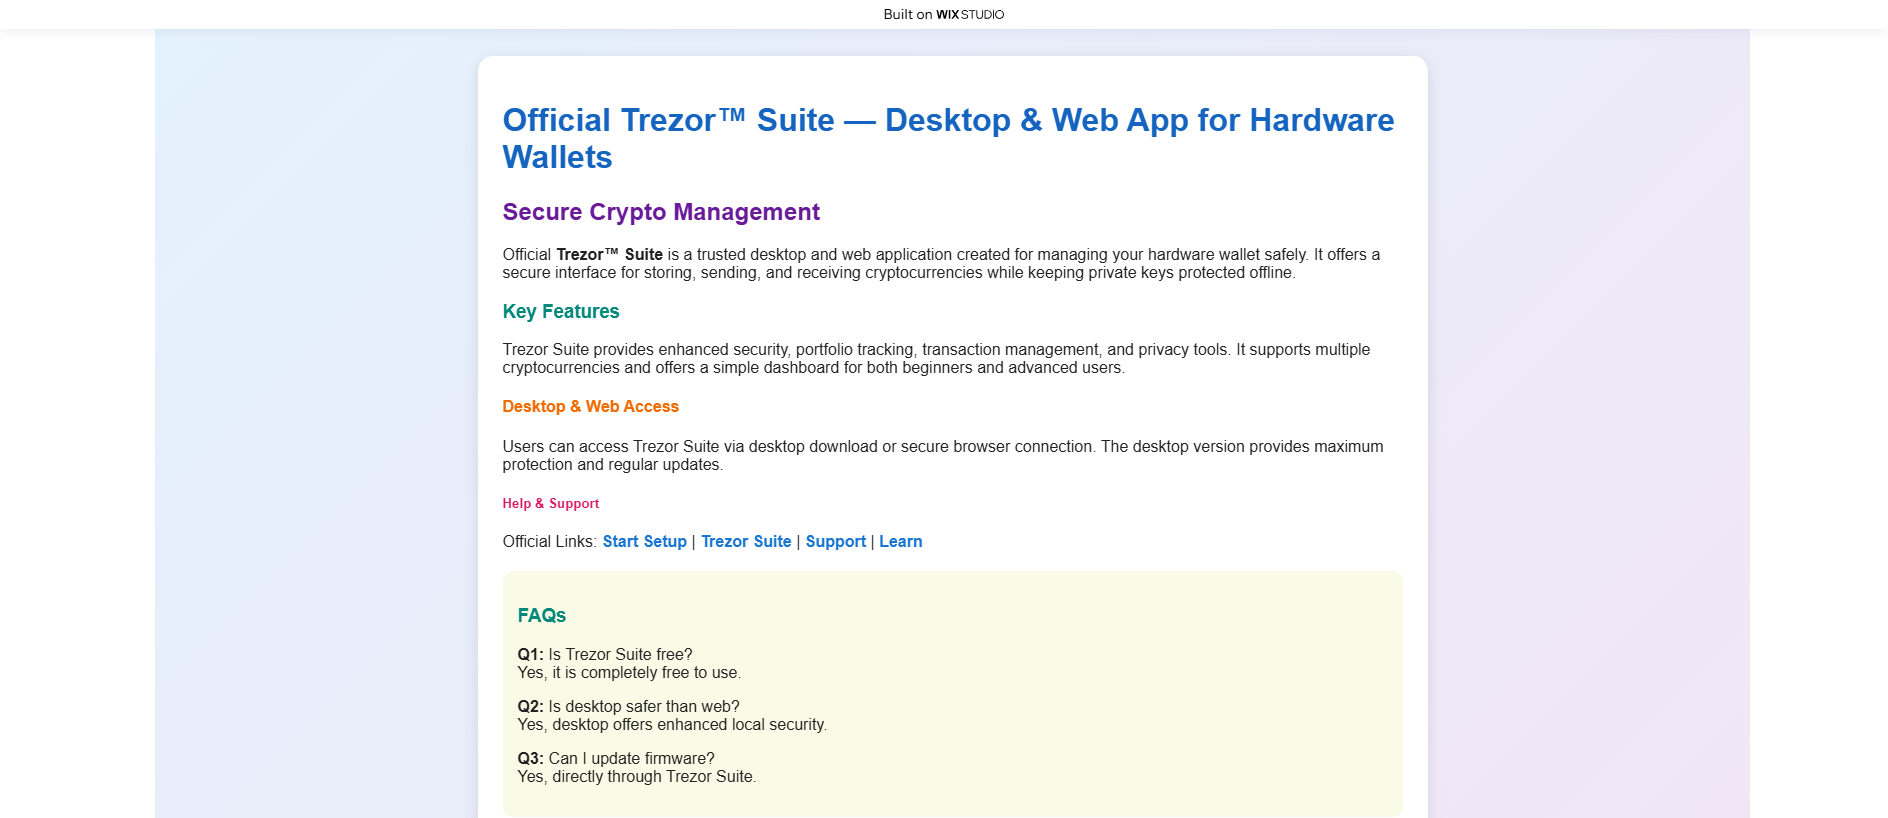Click the Help & Support heading
Screen dimensions: 1888x818
click(x=550, y=503)
